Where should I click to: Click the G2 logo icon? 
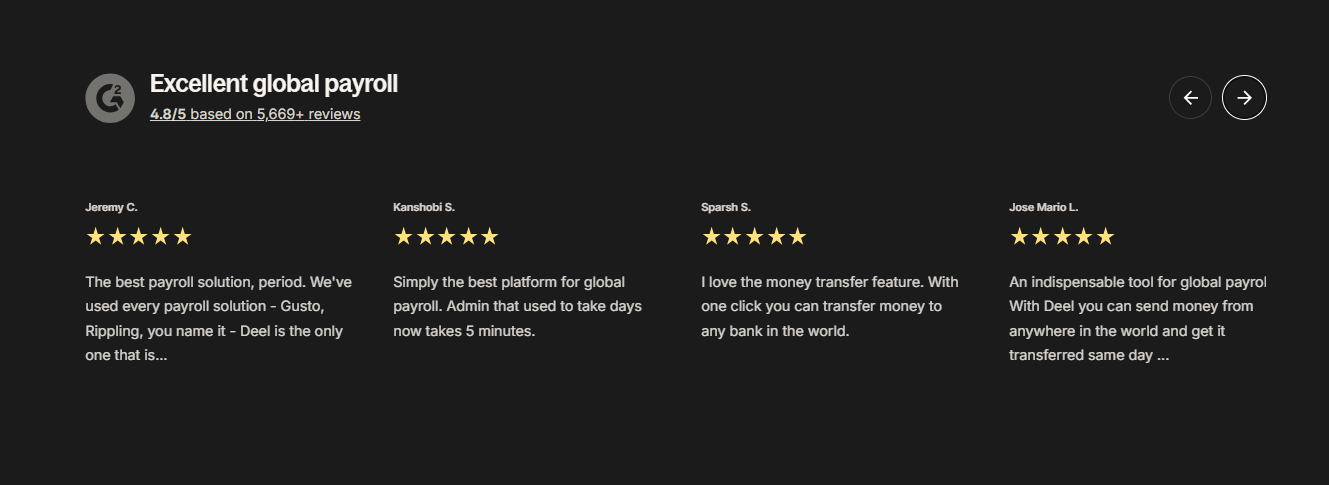coord(110,99)
